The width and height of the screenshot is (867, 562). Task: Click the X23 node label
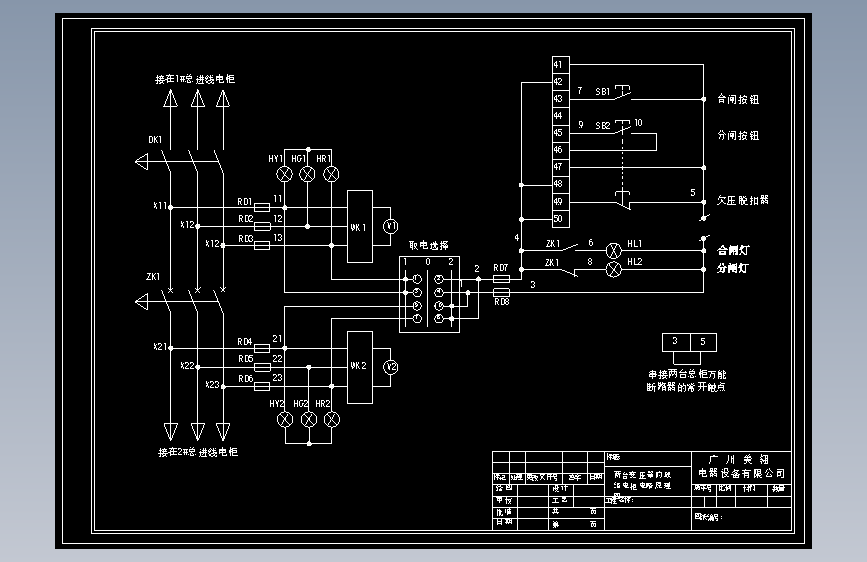coord(212,384)
